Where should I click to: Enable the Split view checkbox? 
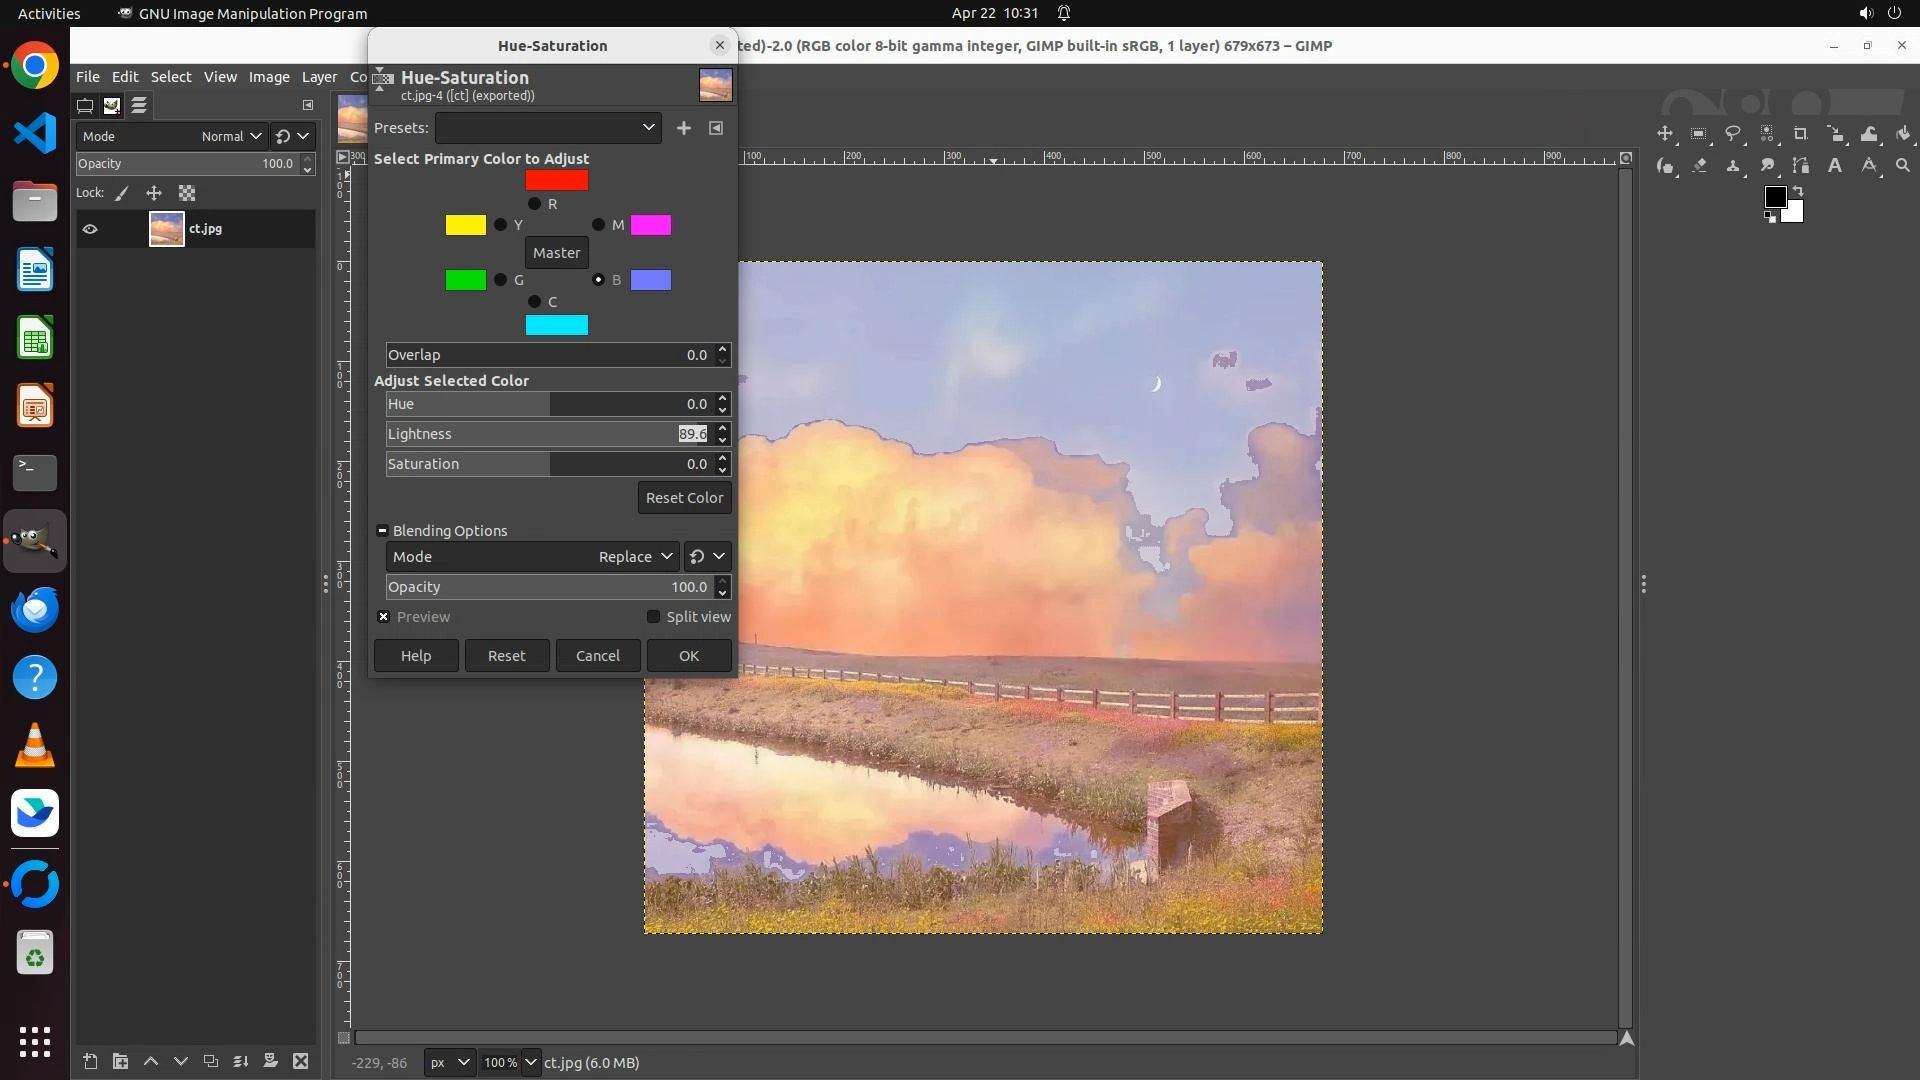pos(654,617)
